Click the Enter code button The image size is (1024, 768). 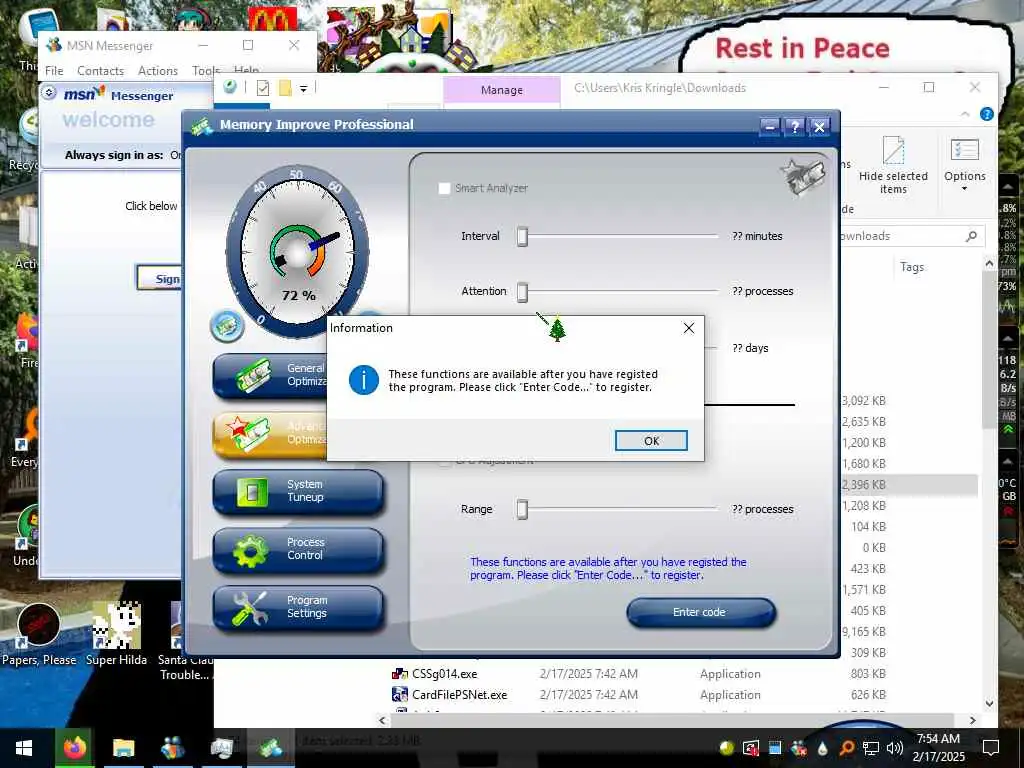point(701,613)
